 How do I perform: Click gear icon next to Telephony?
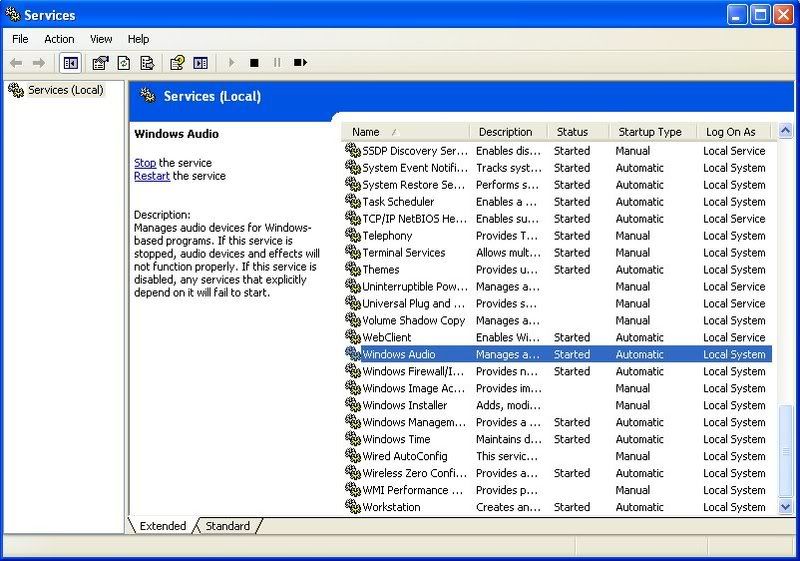(x=353, y=235)
